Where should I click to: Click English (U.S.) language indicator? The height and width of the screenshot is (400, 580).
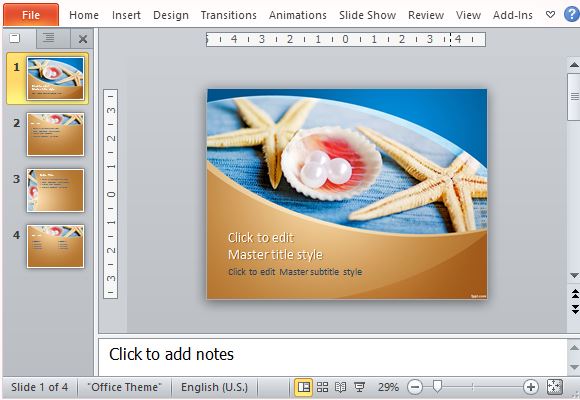click(215, 387)
